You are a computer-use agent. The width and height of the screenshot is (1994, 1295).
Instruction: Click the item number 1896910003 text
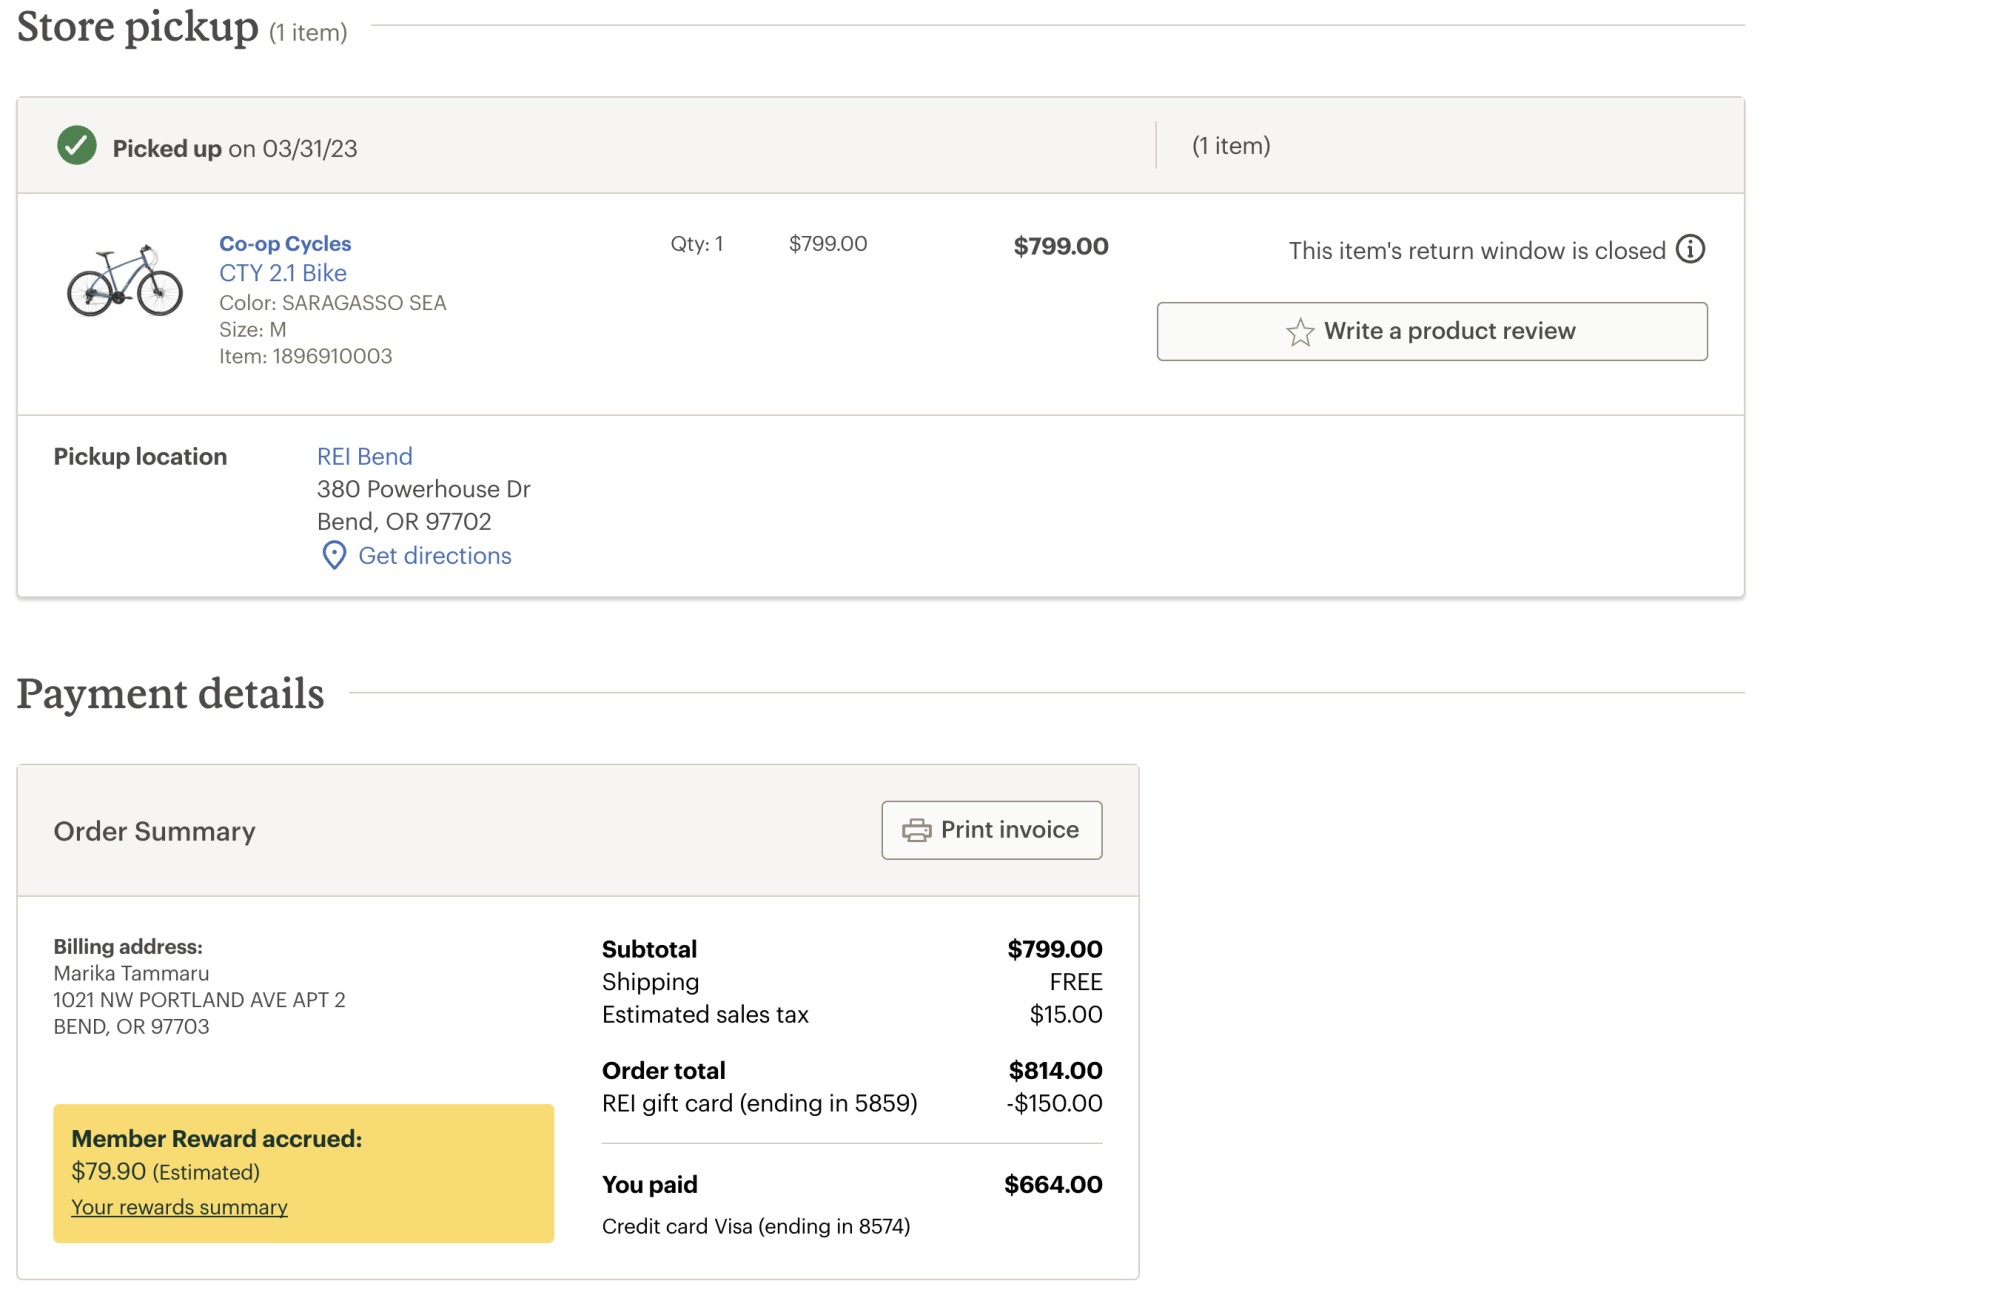pyautogui.click(x=306, y=356)
